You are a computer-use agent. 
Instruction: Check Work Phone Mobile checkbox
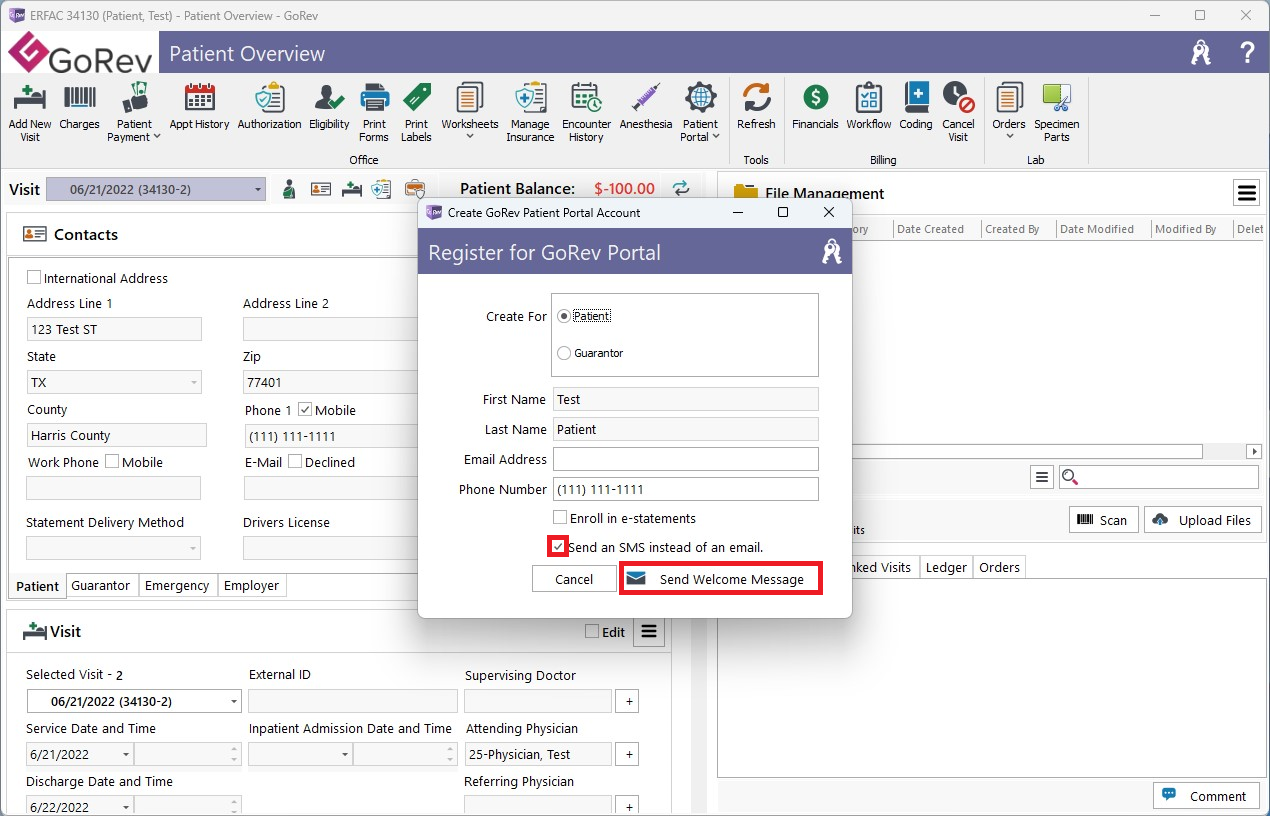pos(112,462)
